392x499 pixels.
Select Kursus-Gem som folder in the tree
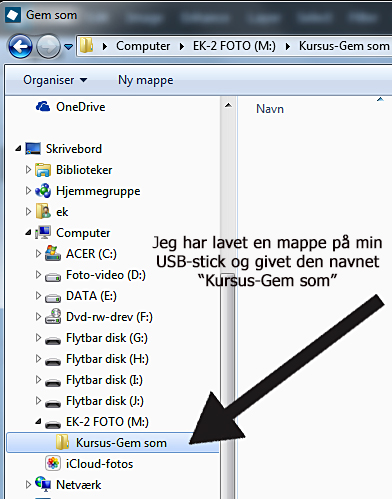[x=113, y=443]
